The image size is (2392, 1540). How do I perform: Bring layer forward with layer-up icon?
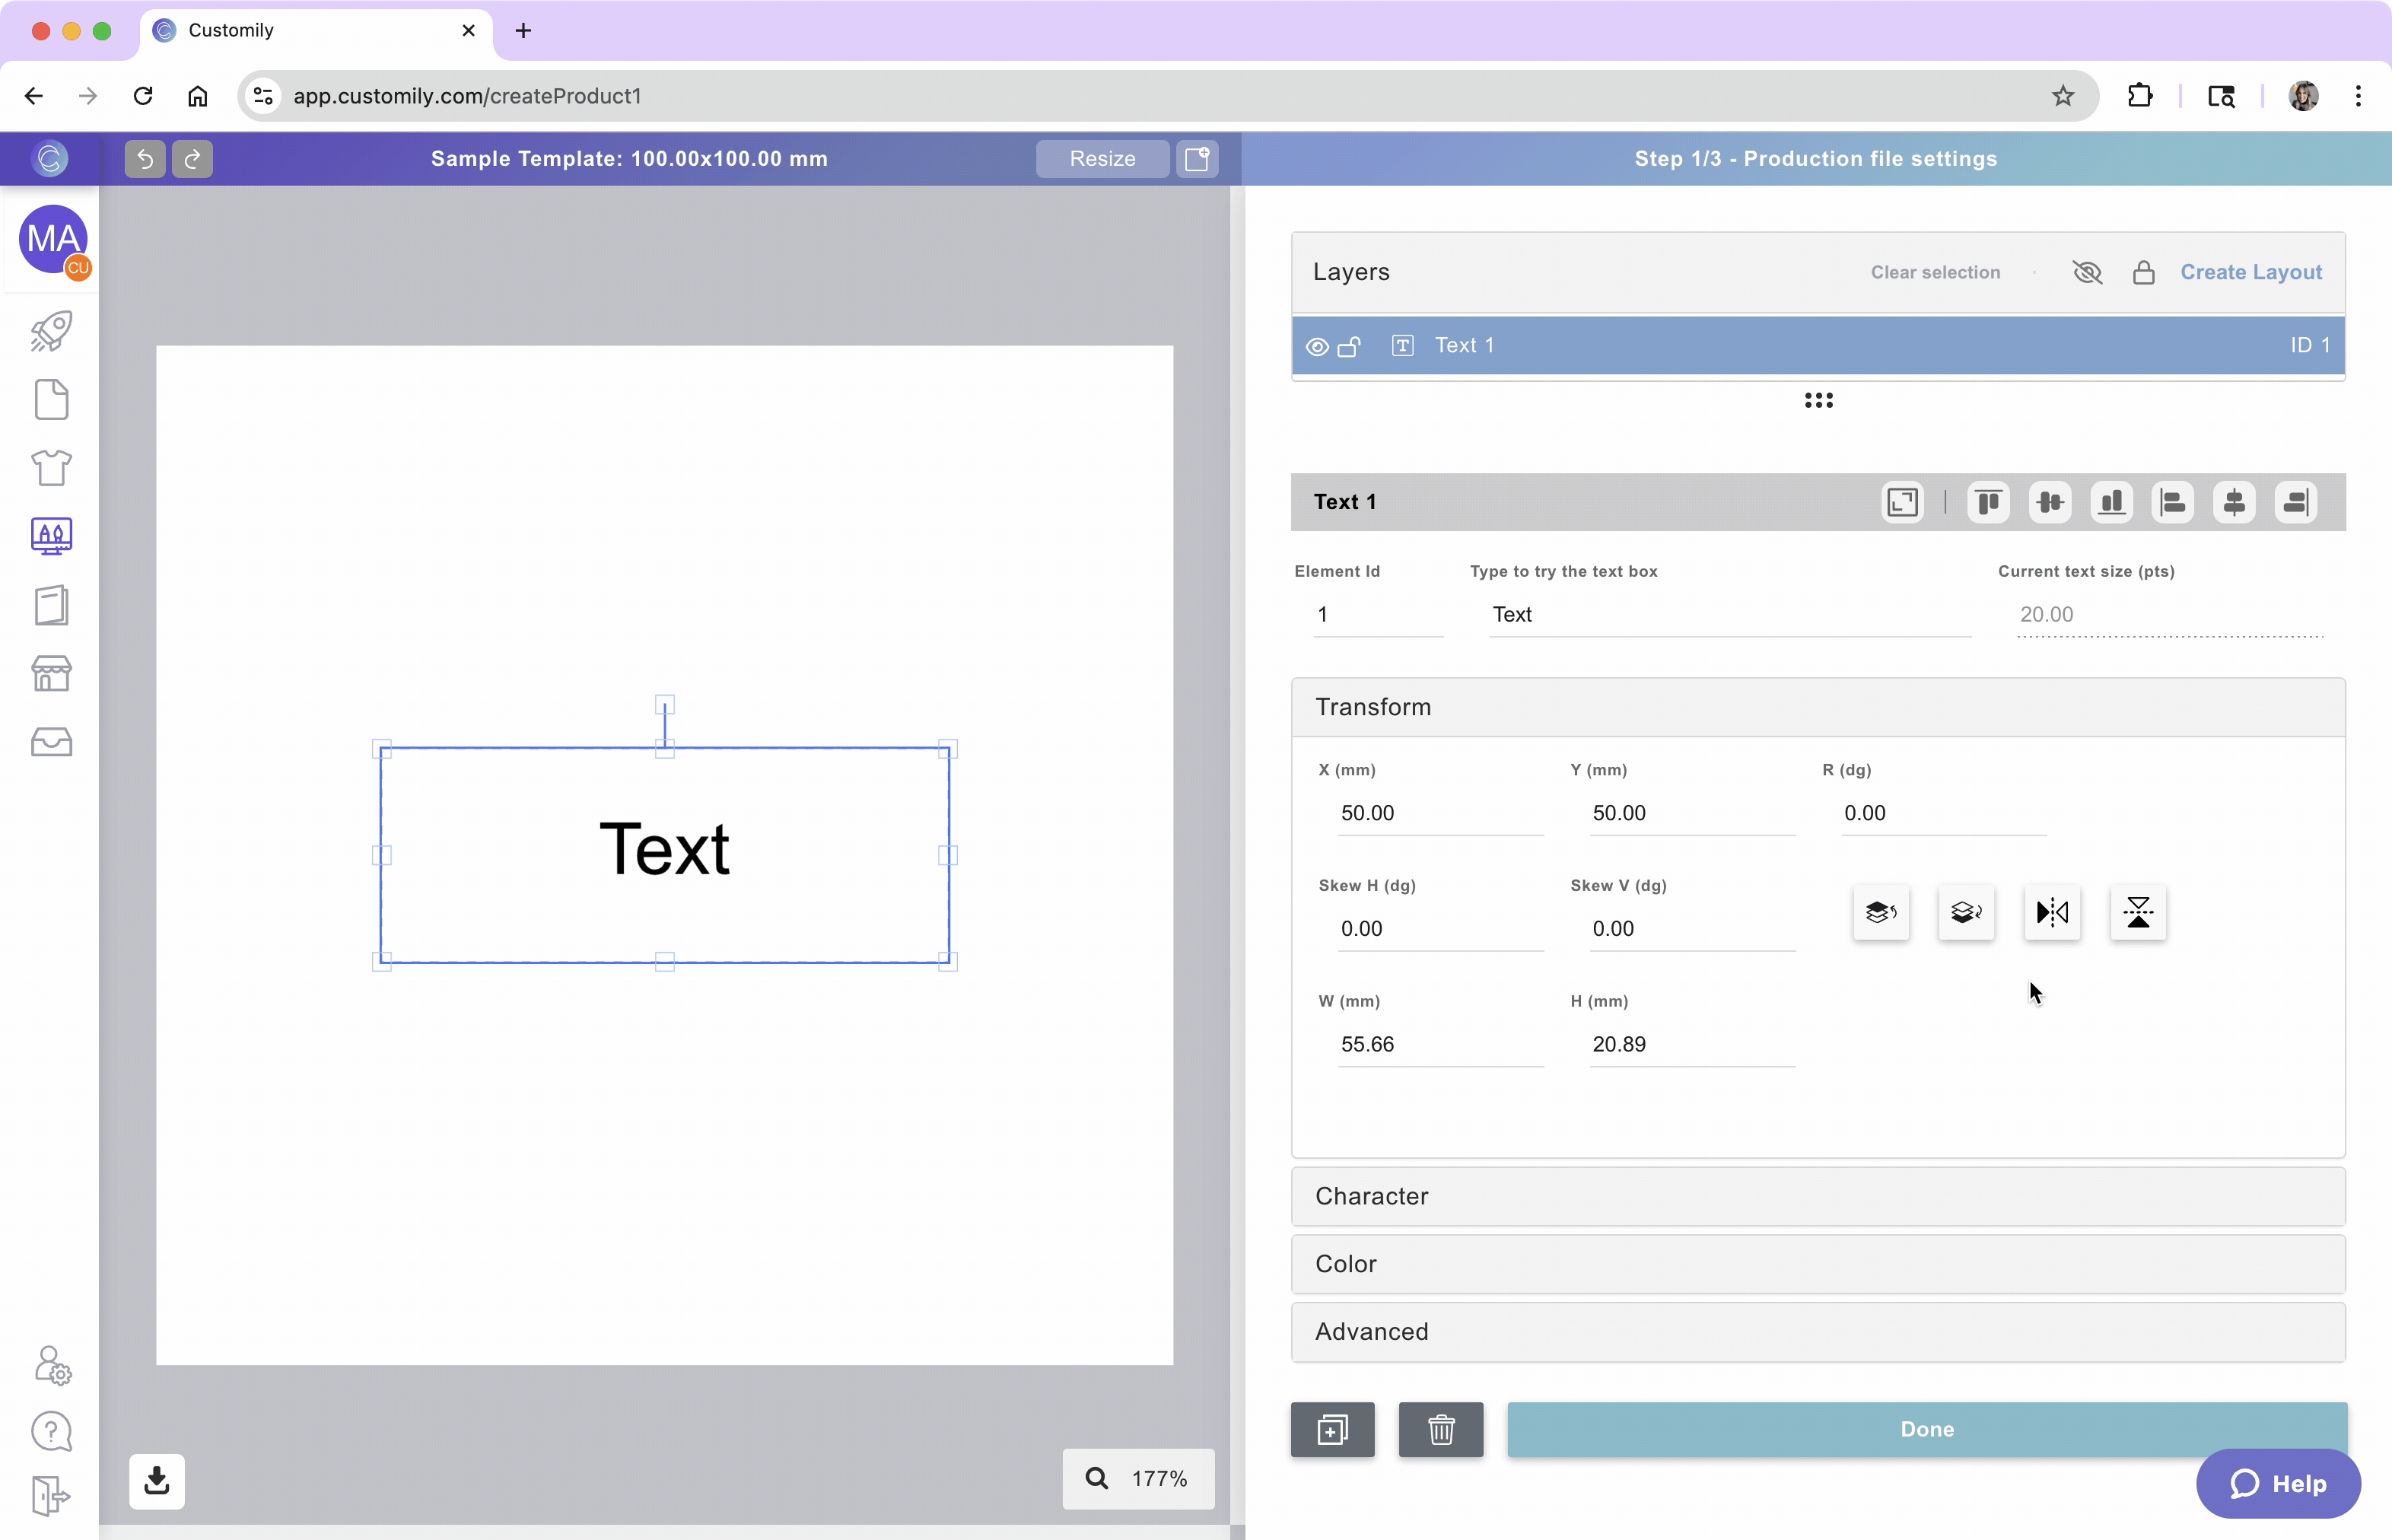tap(1880, 912)
